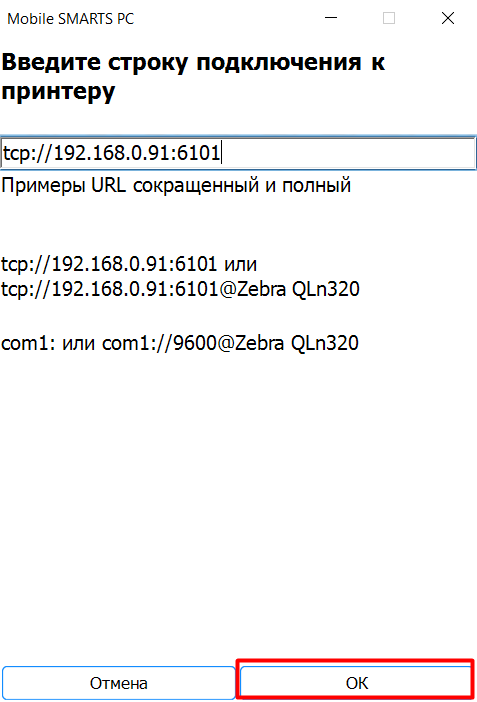
Task: Click the word принтеру in the heading
Action: point(58,92)
